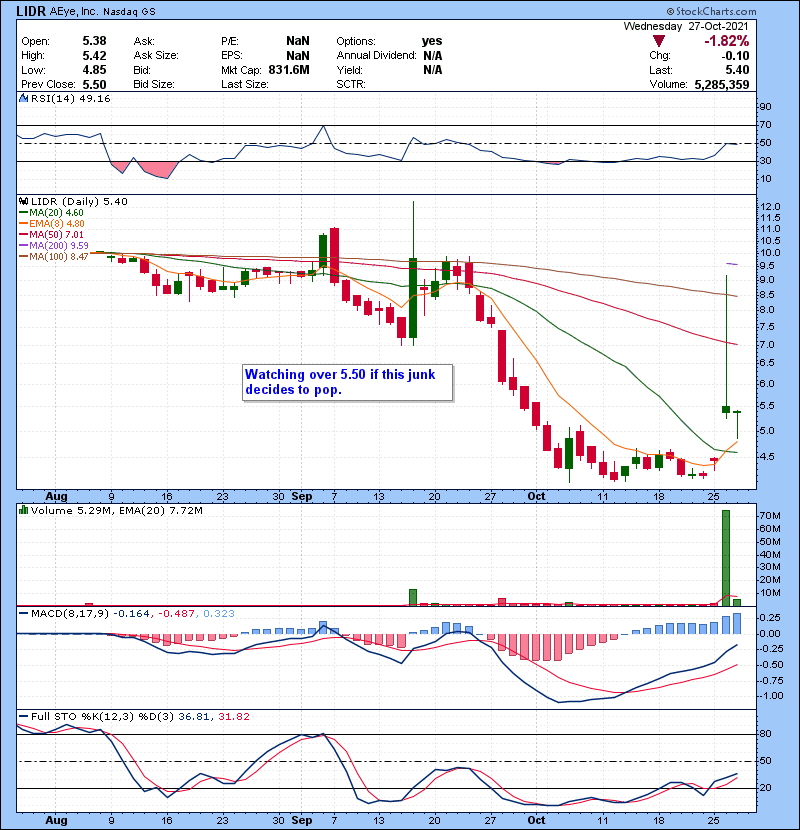Image resolution: width=800 pixels, height=830 pixels.
Task: Click the stochastic %D value 31.82
Action: pyautogui.click(x=233, y=716)
